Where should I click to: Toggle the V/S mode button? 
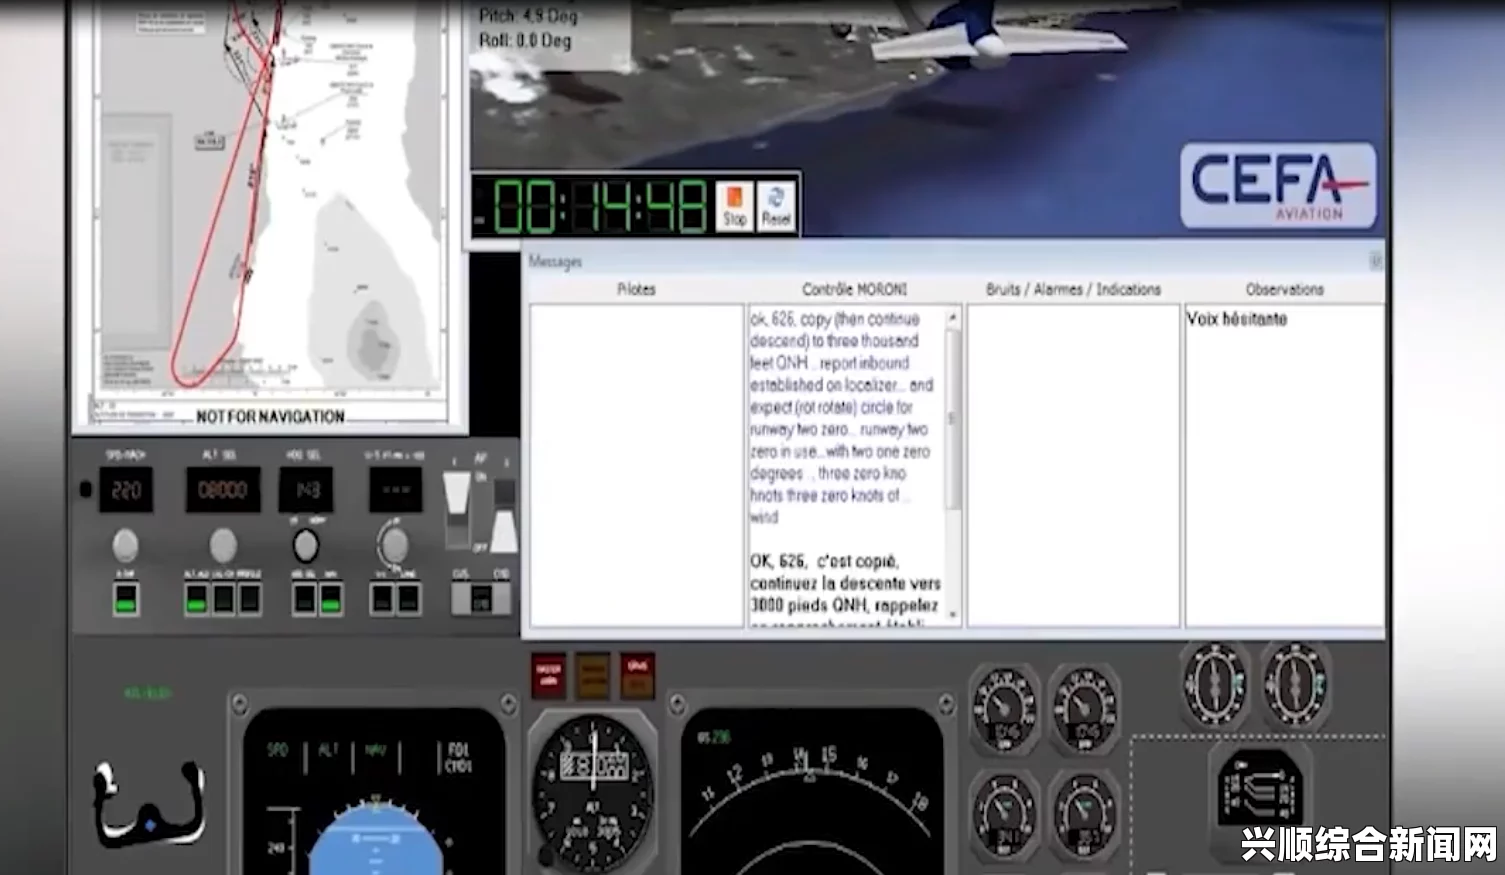coord(382,599)
